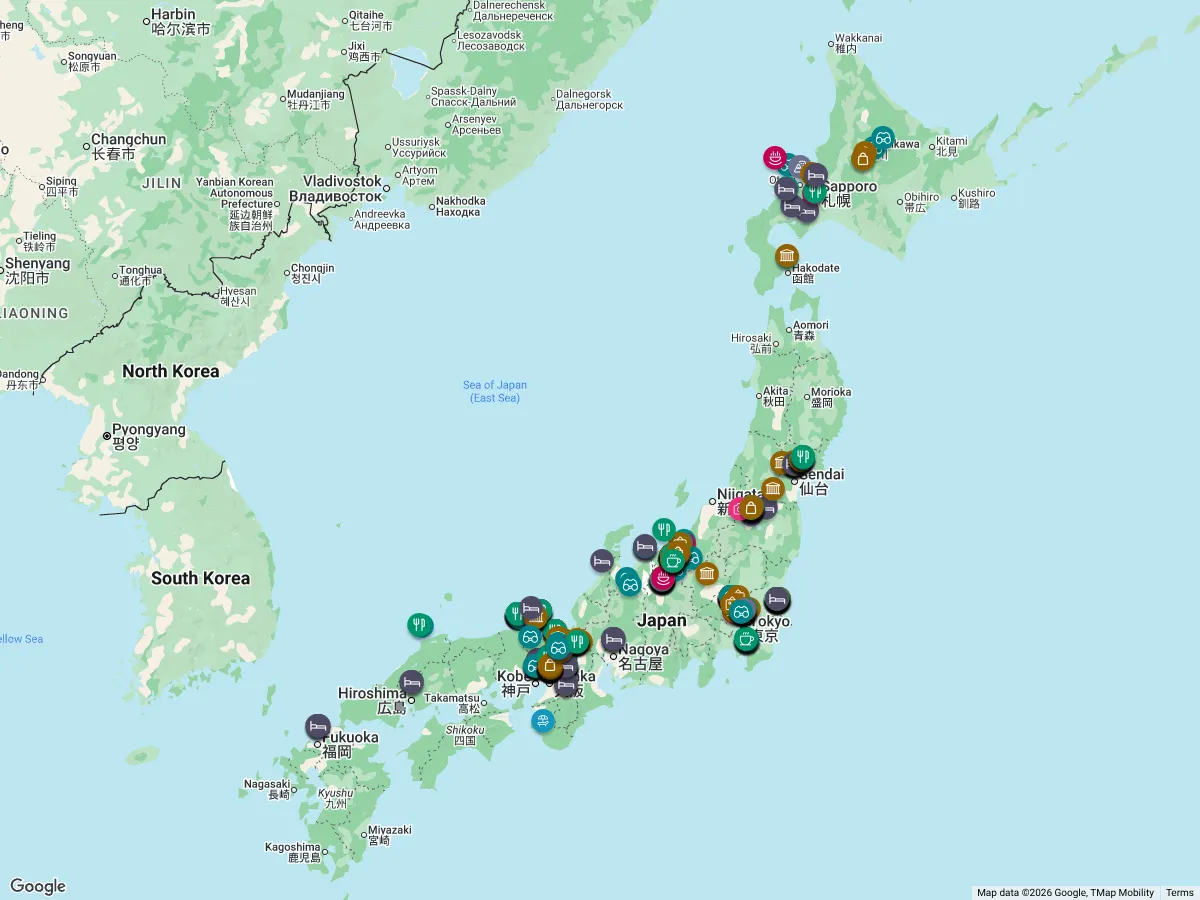This screenshot has height=900, width=1200.
Task: Click the Map data attribution text
Action: pos(1065,893)
